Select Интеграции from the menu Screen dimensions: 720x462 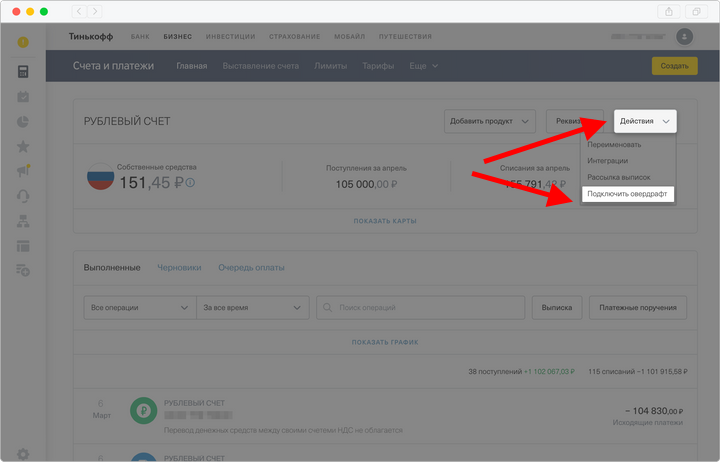[608, 161]
